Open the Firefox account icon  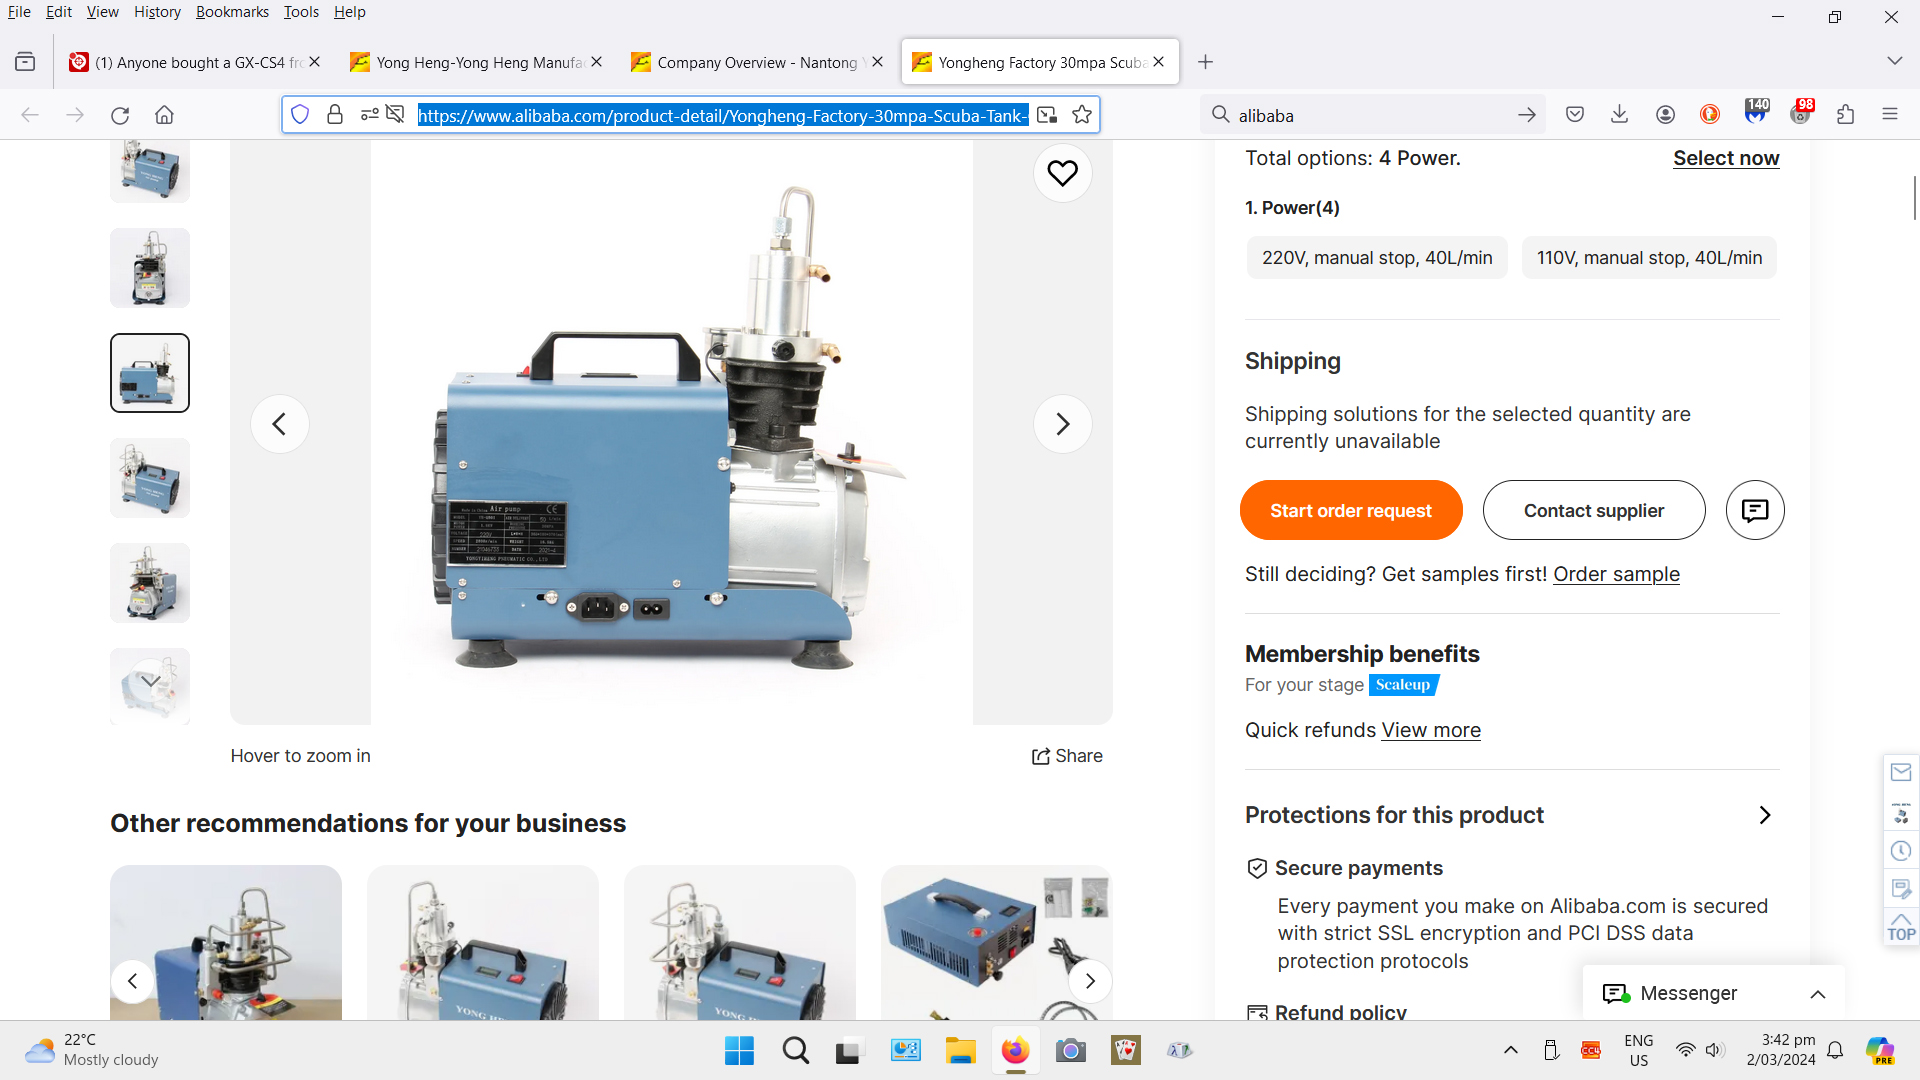coord(1665,115)
